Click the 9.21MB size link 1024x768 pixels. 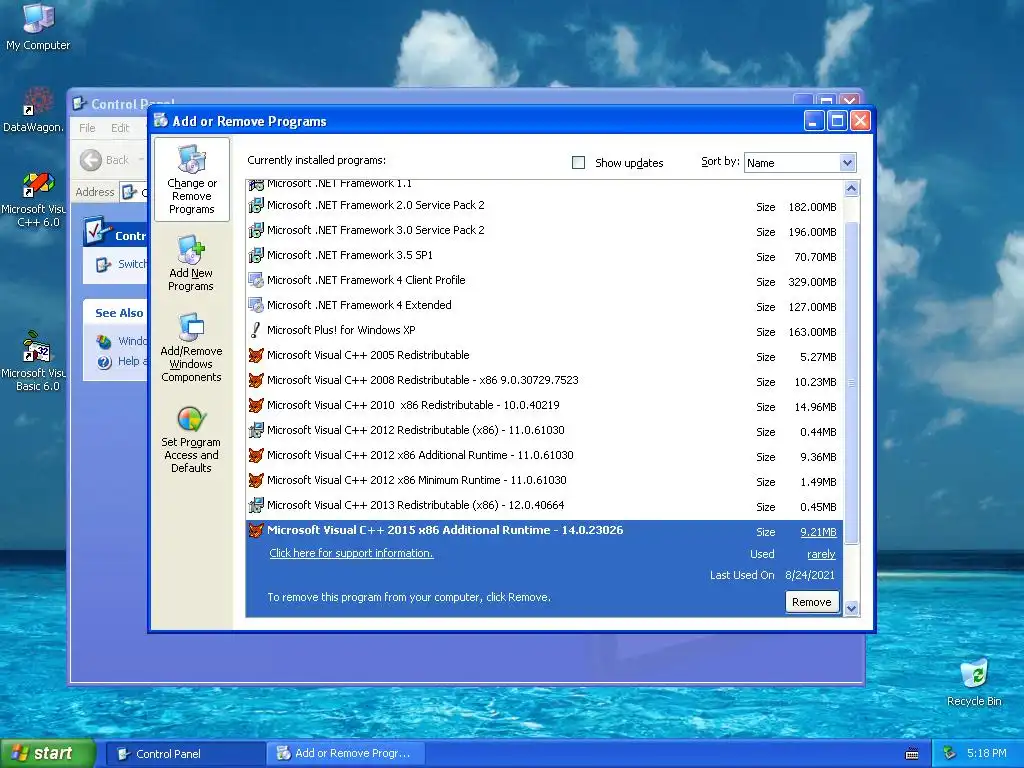pos(818,532)
